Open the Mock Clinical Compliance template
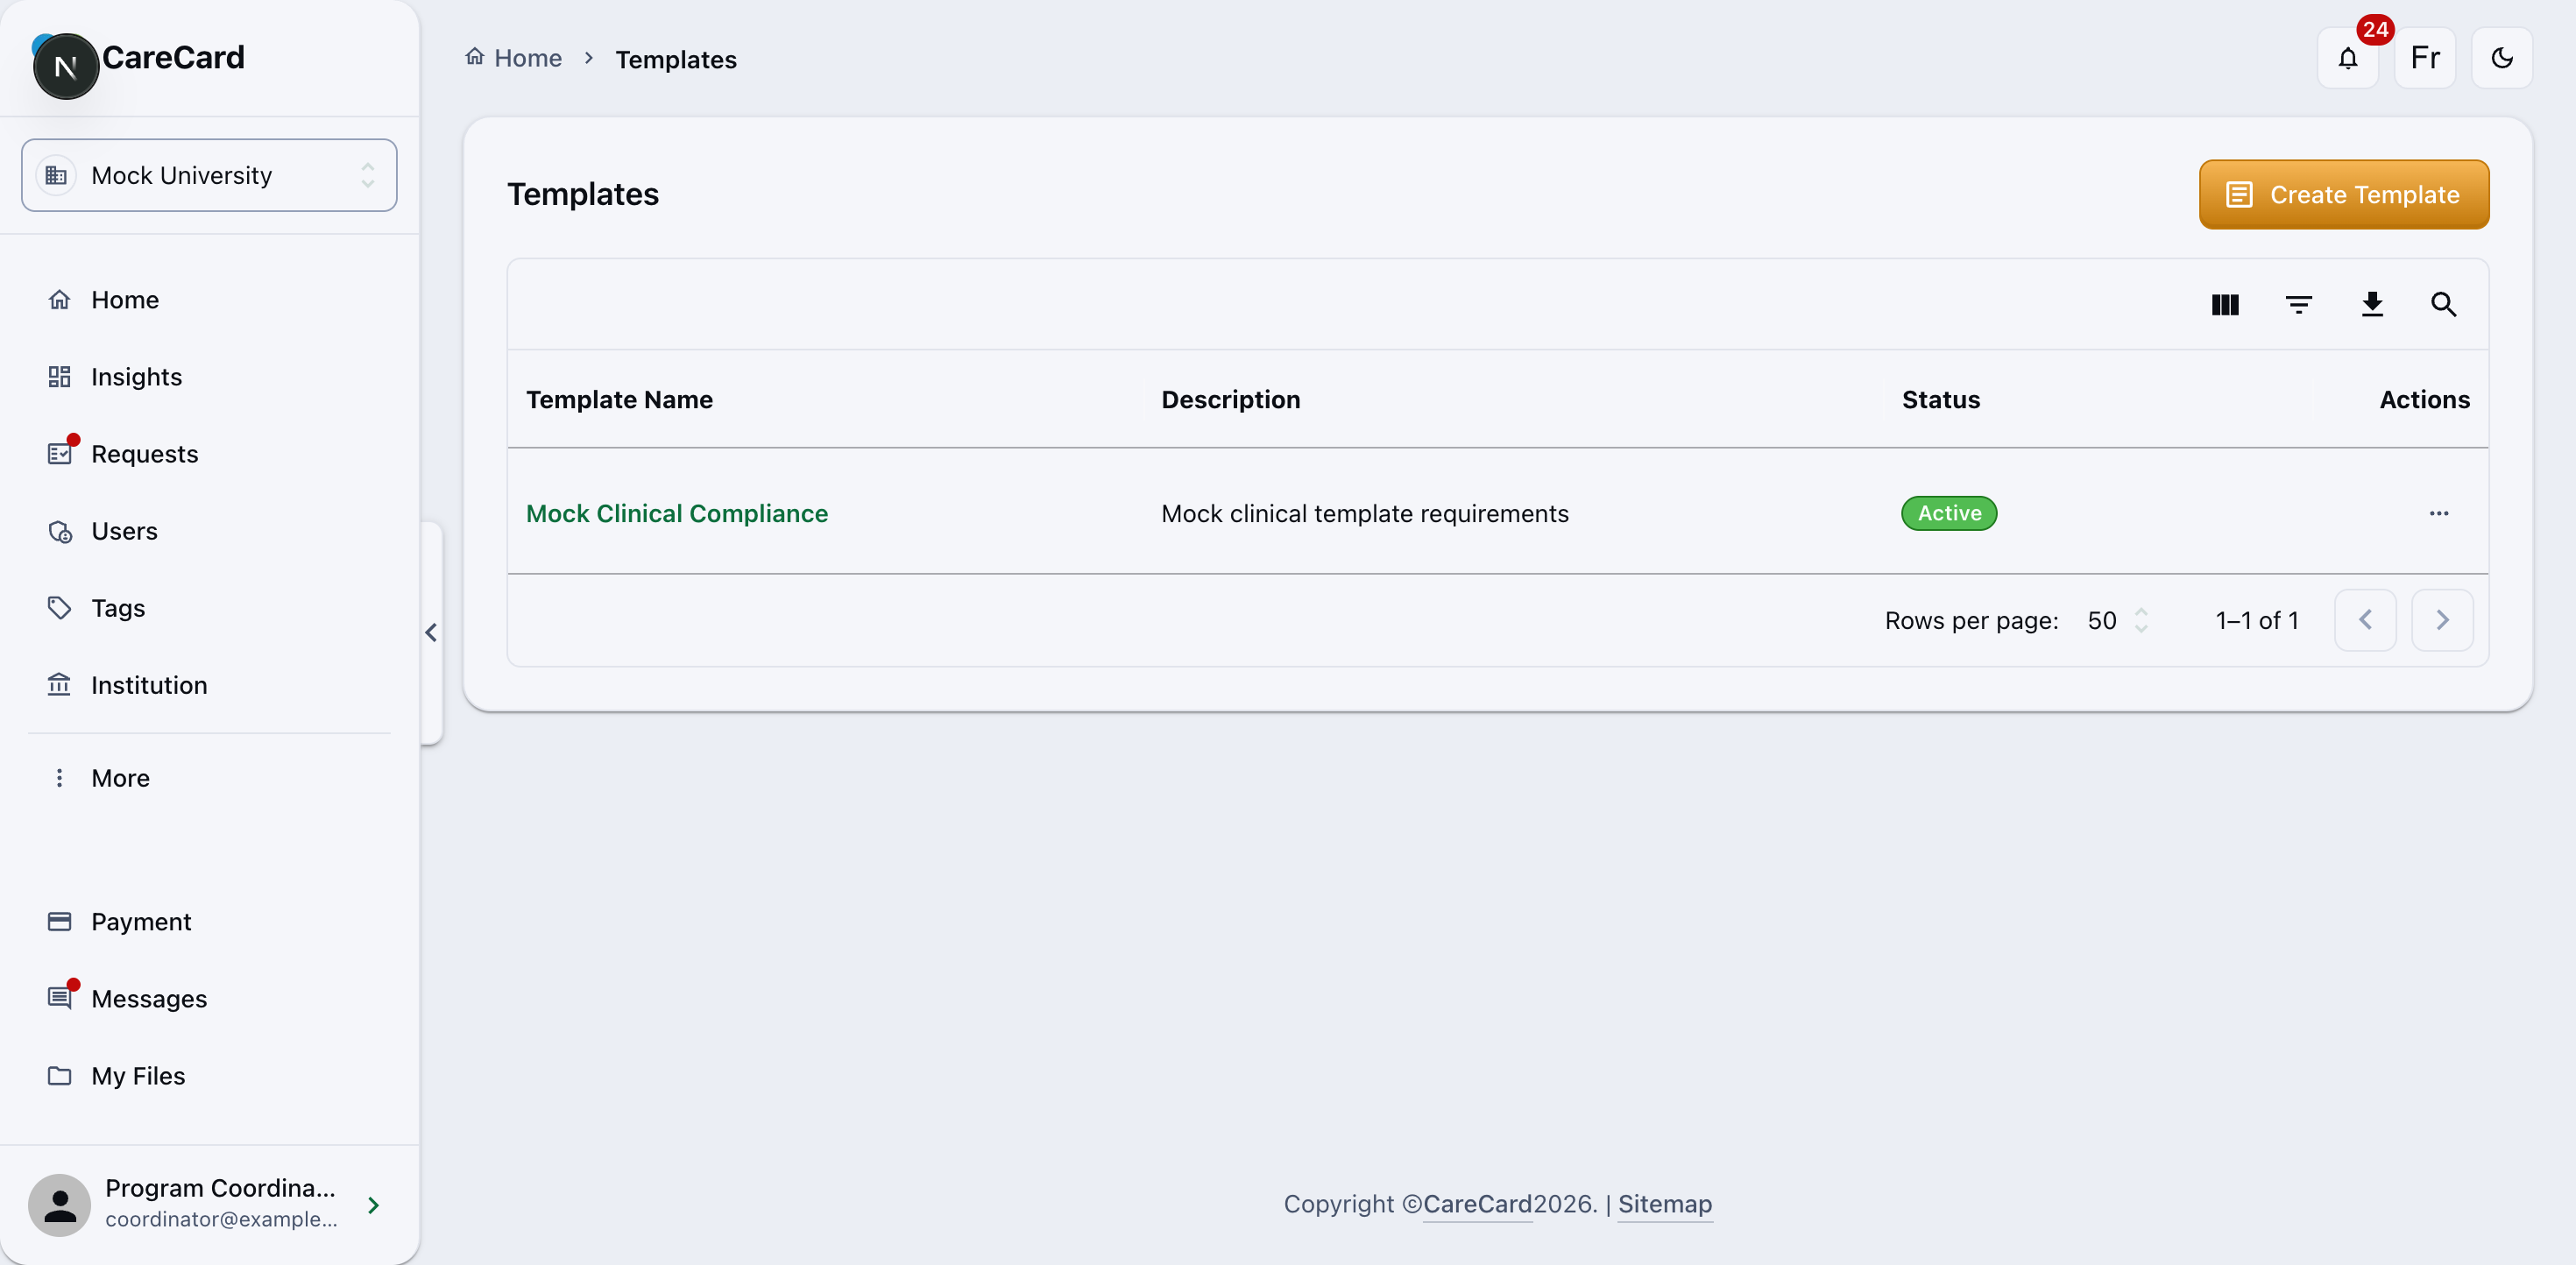This screenshot has height=1265, width=2576. pos(677,513)
